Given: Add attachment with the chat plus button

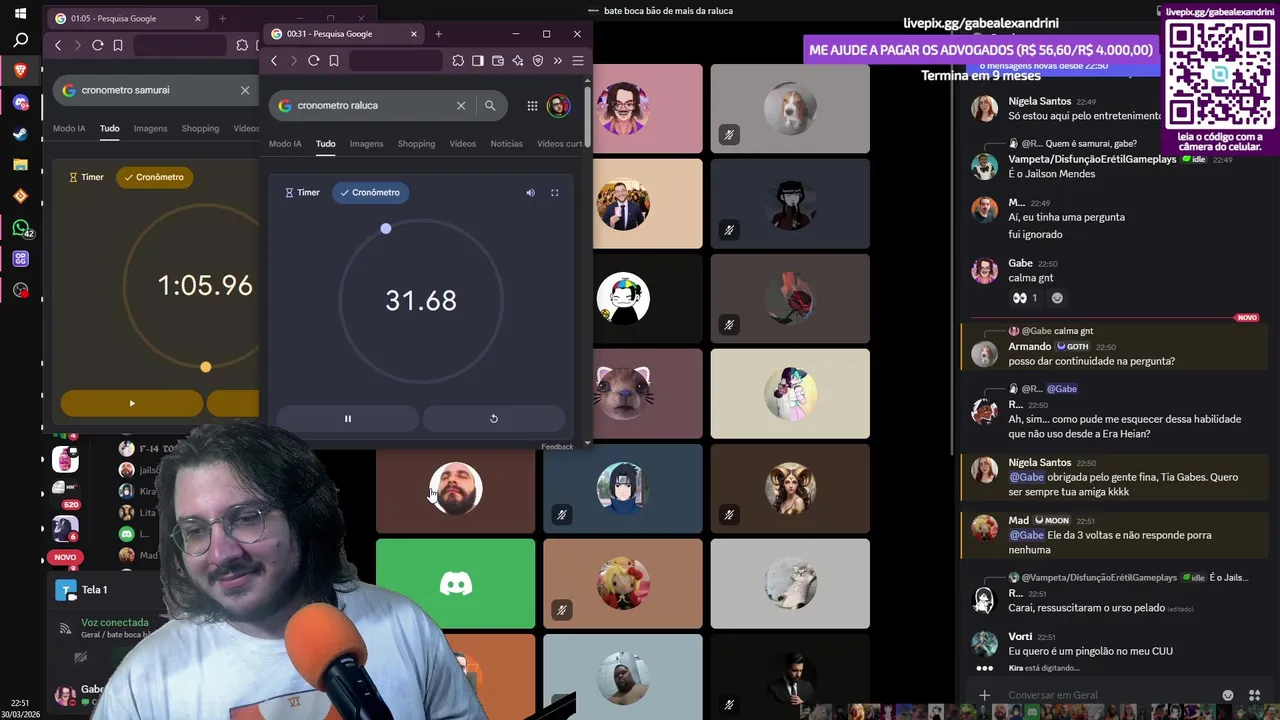Looking at the screenshot, I should coord(984,695).
